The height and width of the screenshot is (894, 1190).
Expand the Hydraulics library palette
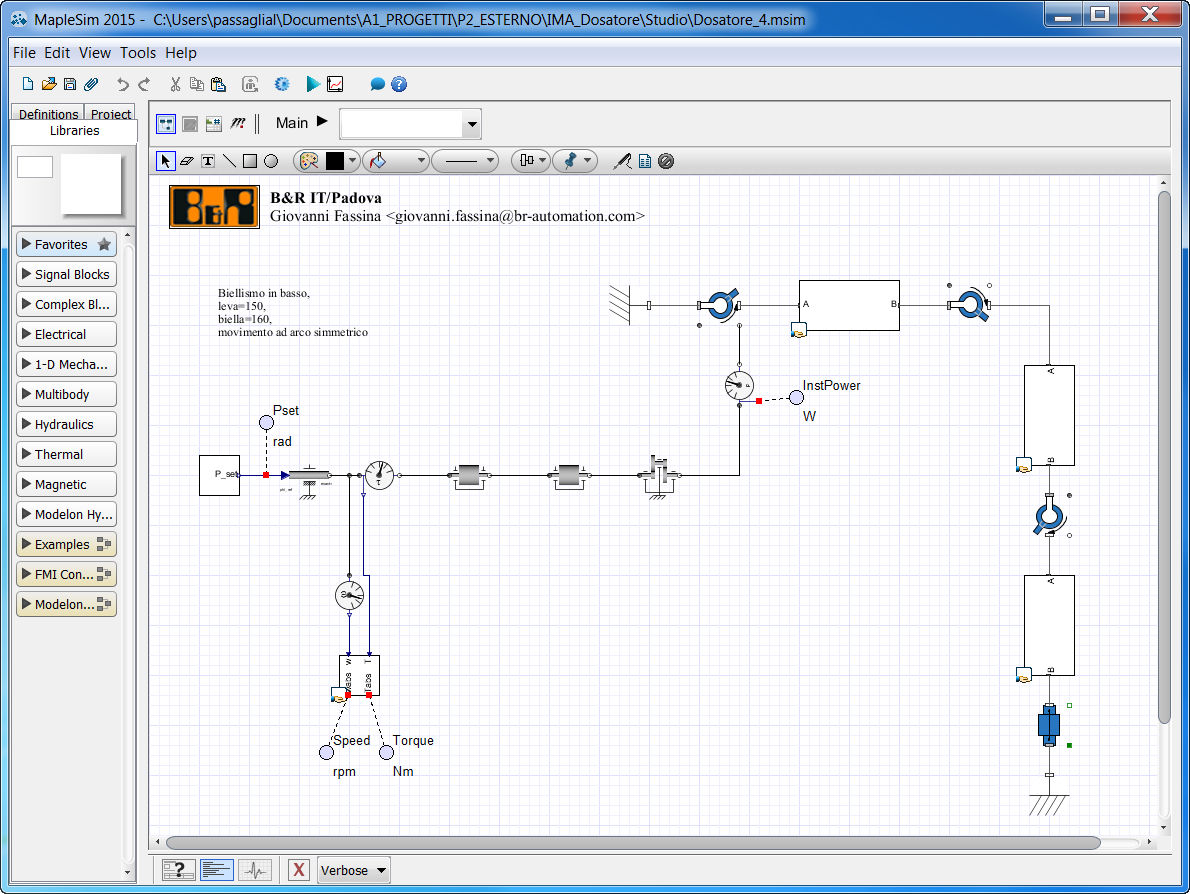[x=66, y=425]
